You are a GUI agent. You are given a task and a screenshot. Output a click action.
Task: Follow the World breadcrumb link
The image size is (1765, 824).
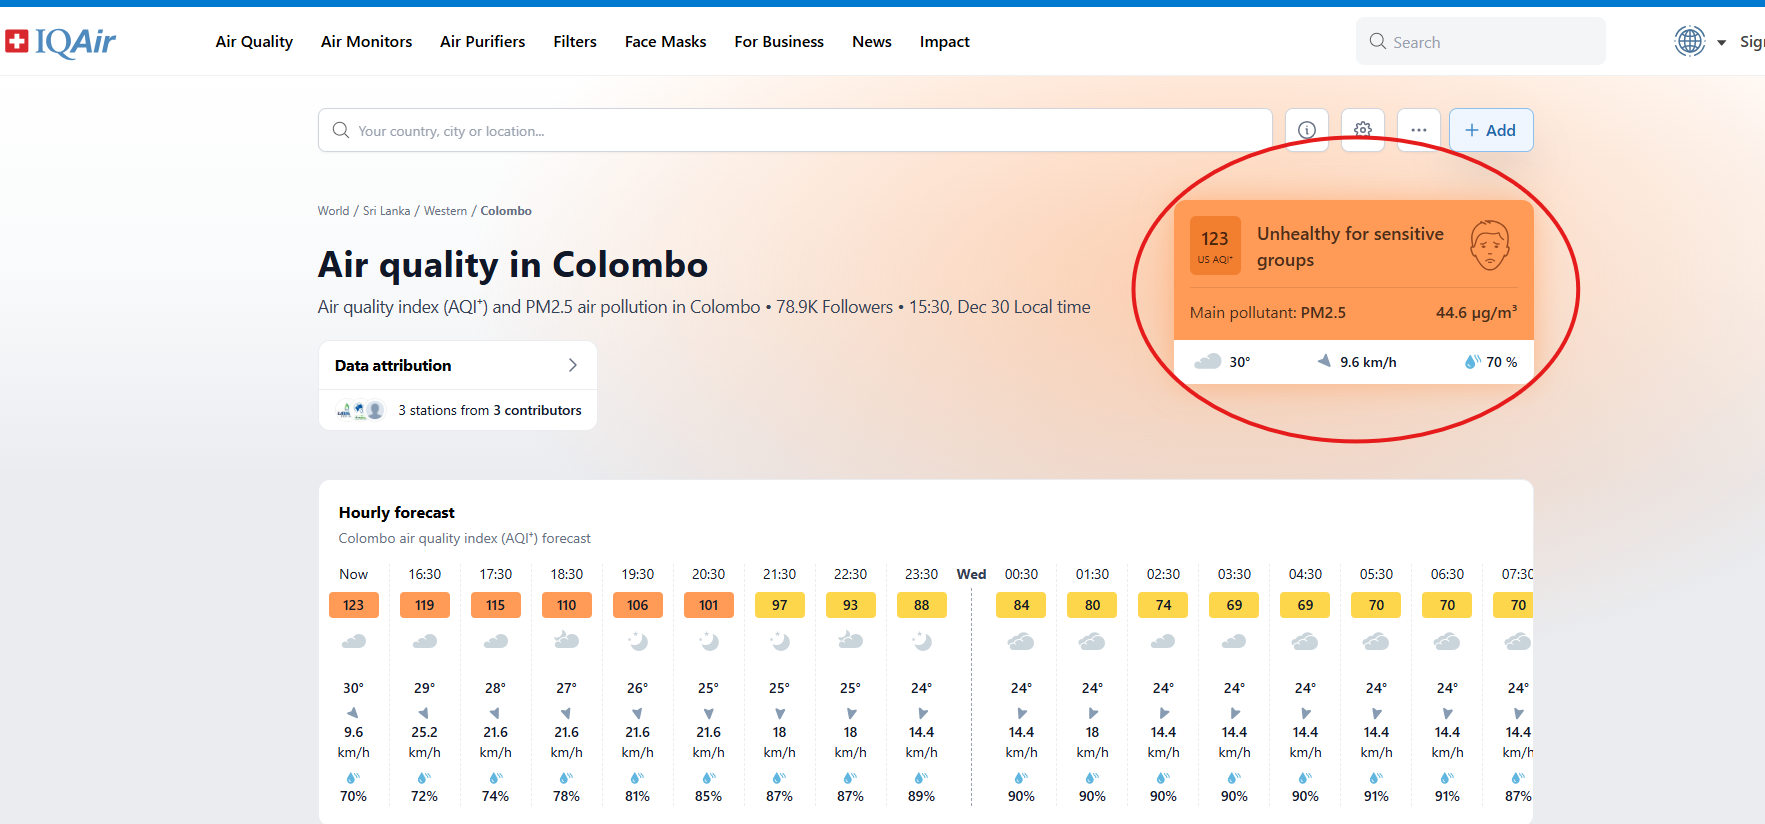333,211
